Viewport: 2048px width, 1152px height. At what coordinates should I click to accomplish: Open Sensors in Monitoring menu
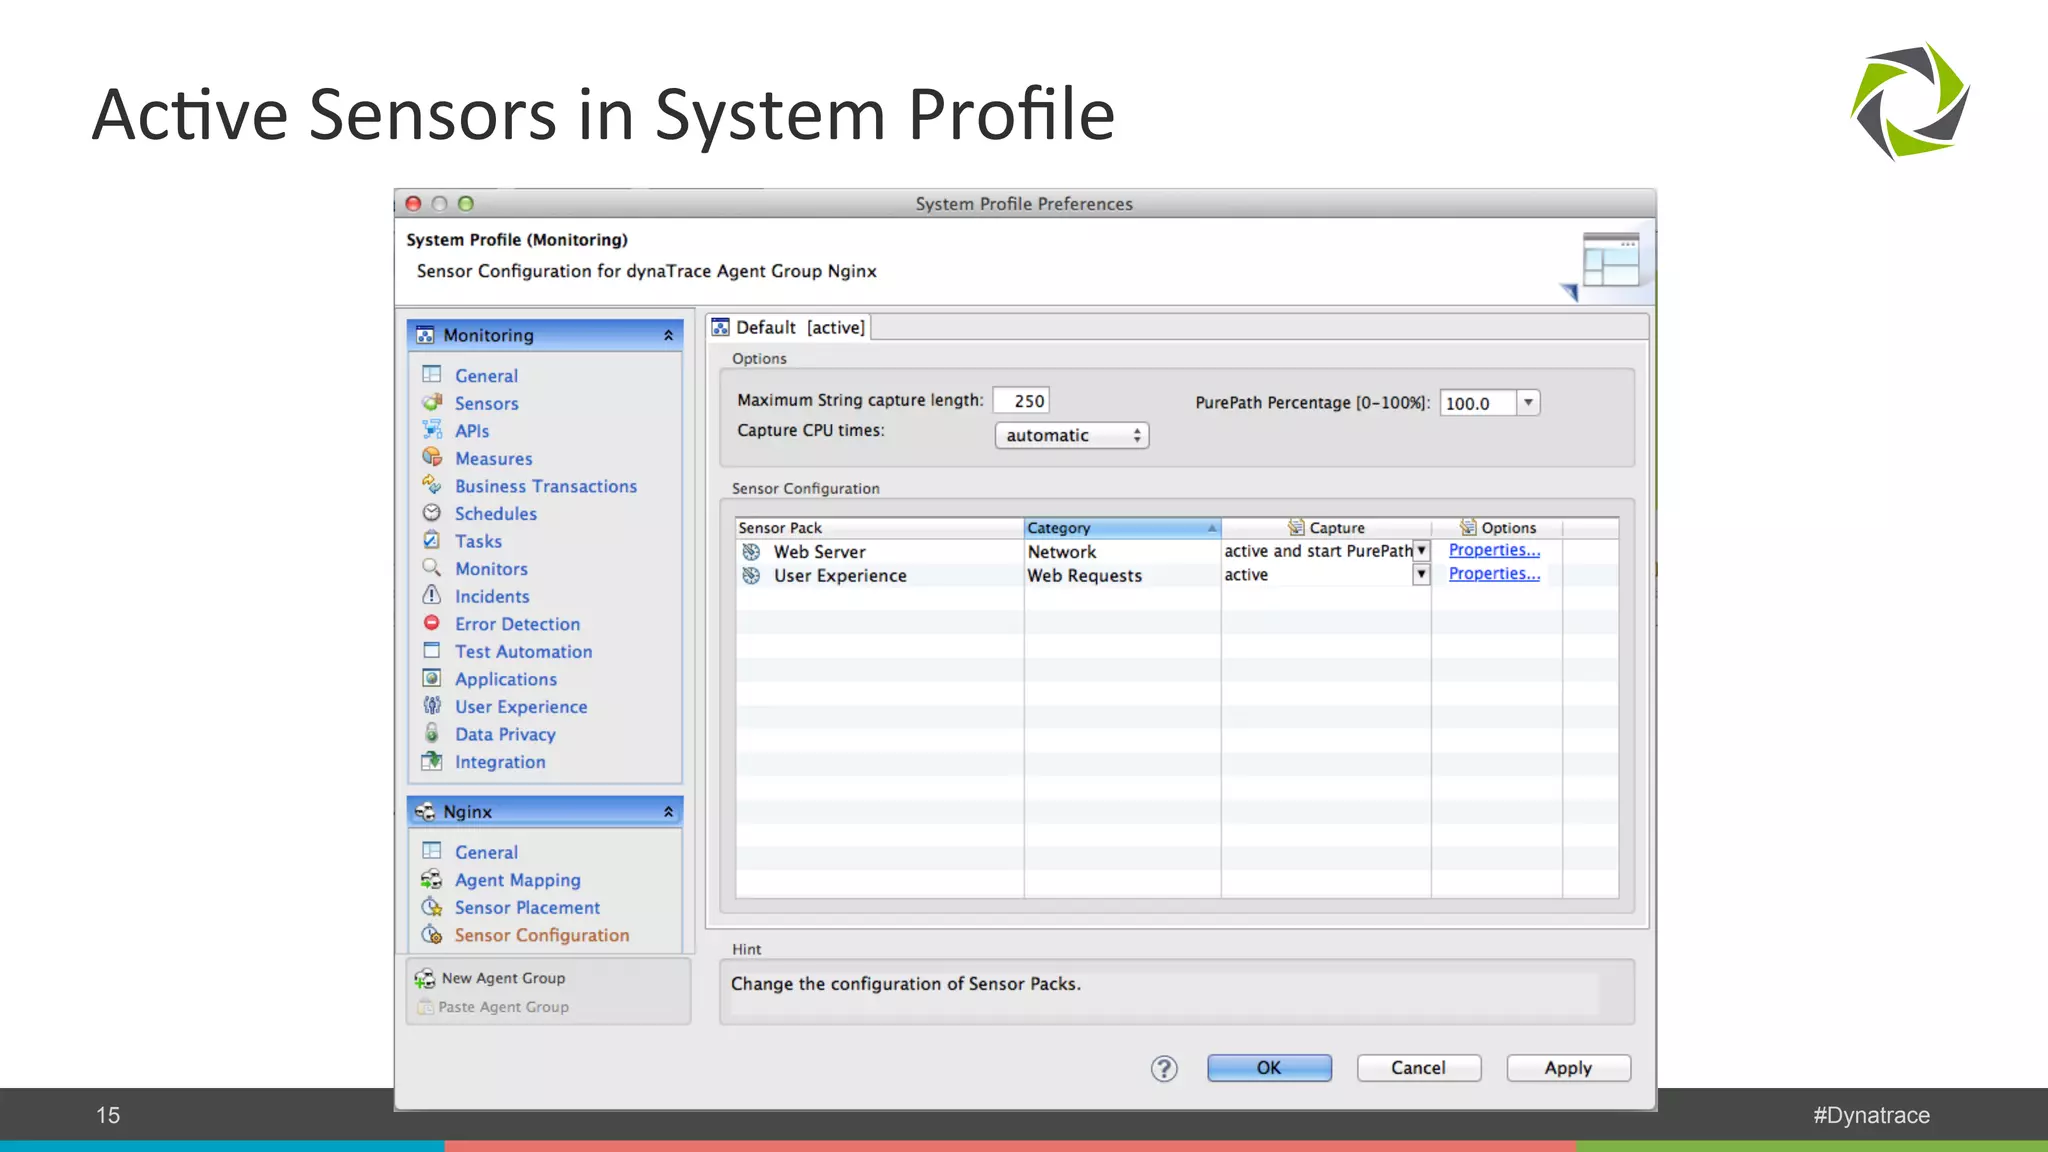click(x=487, y=404)
